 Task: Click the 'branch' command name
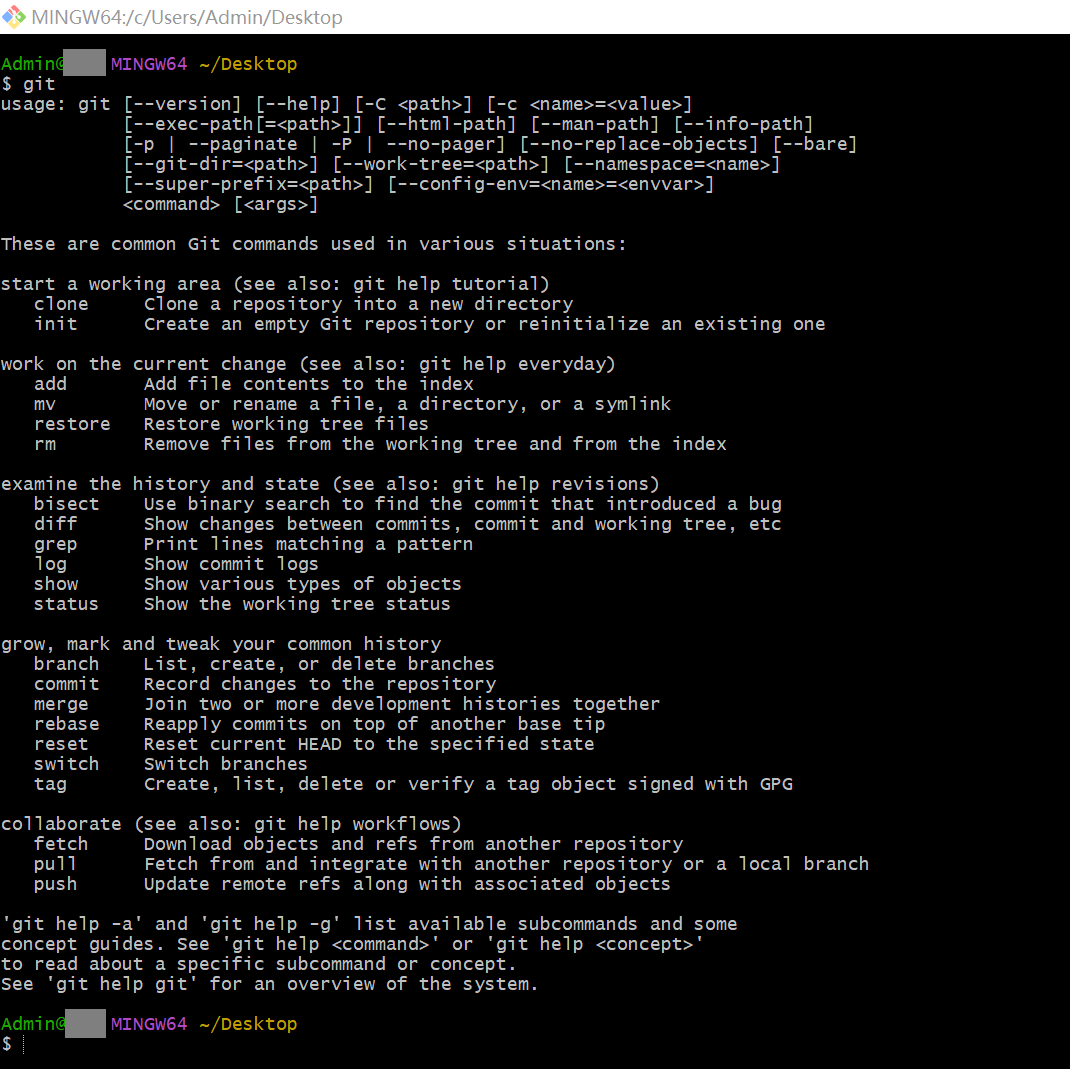tap(67, 664)
